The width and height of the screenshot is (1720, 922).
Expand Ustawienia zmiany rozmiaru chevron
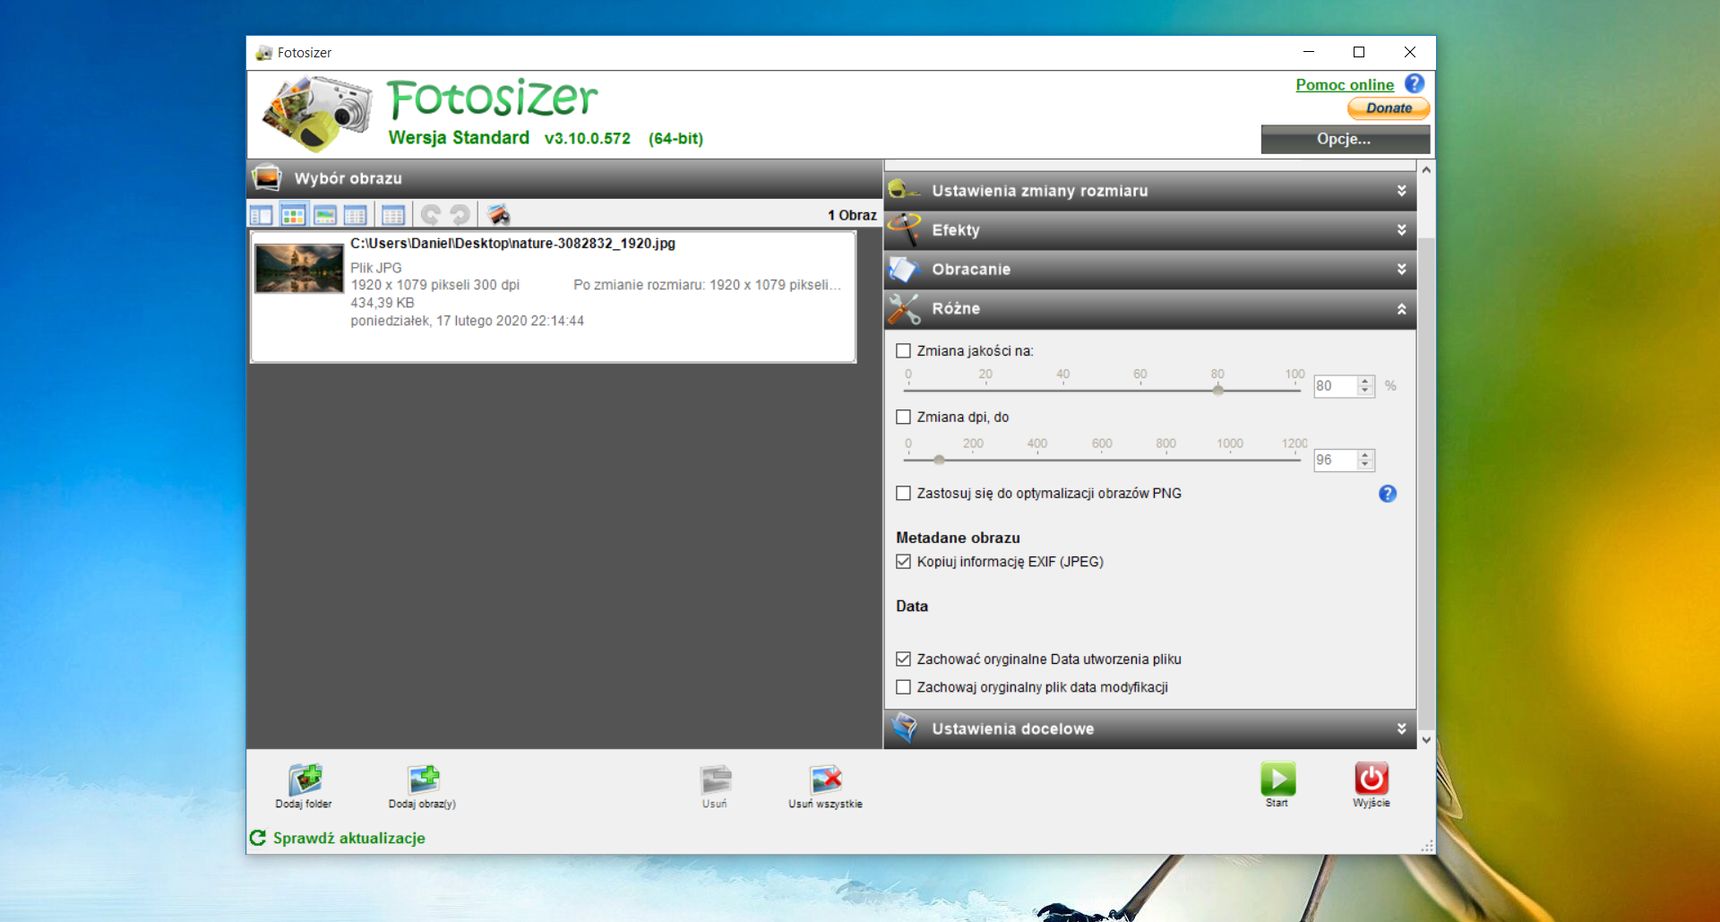pos(1401,191)
